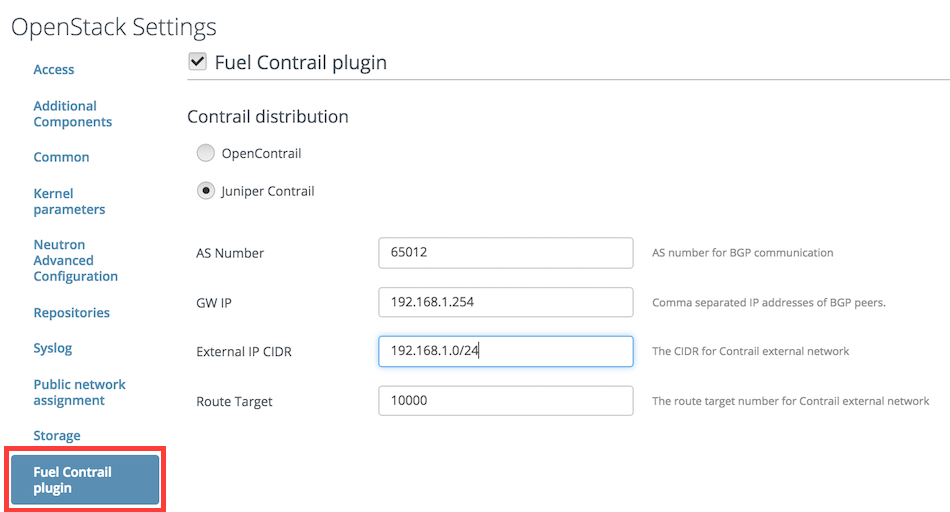Click the OpenContrail label text
The width and height of the screenshot is (950, 512).
point(261,153)
